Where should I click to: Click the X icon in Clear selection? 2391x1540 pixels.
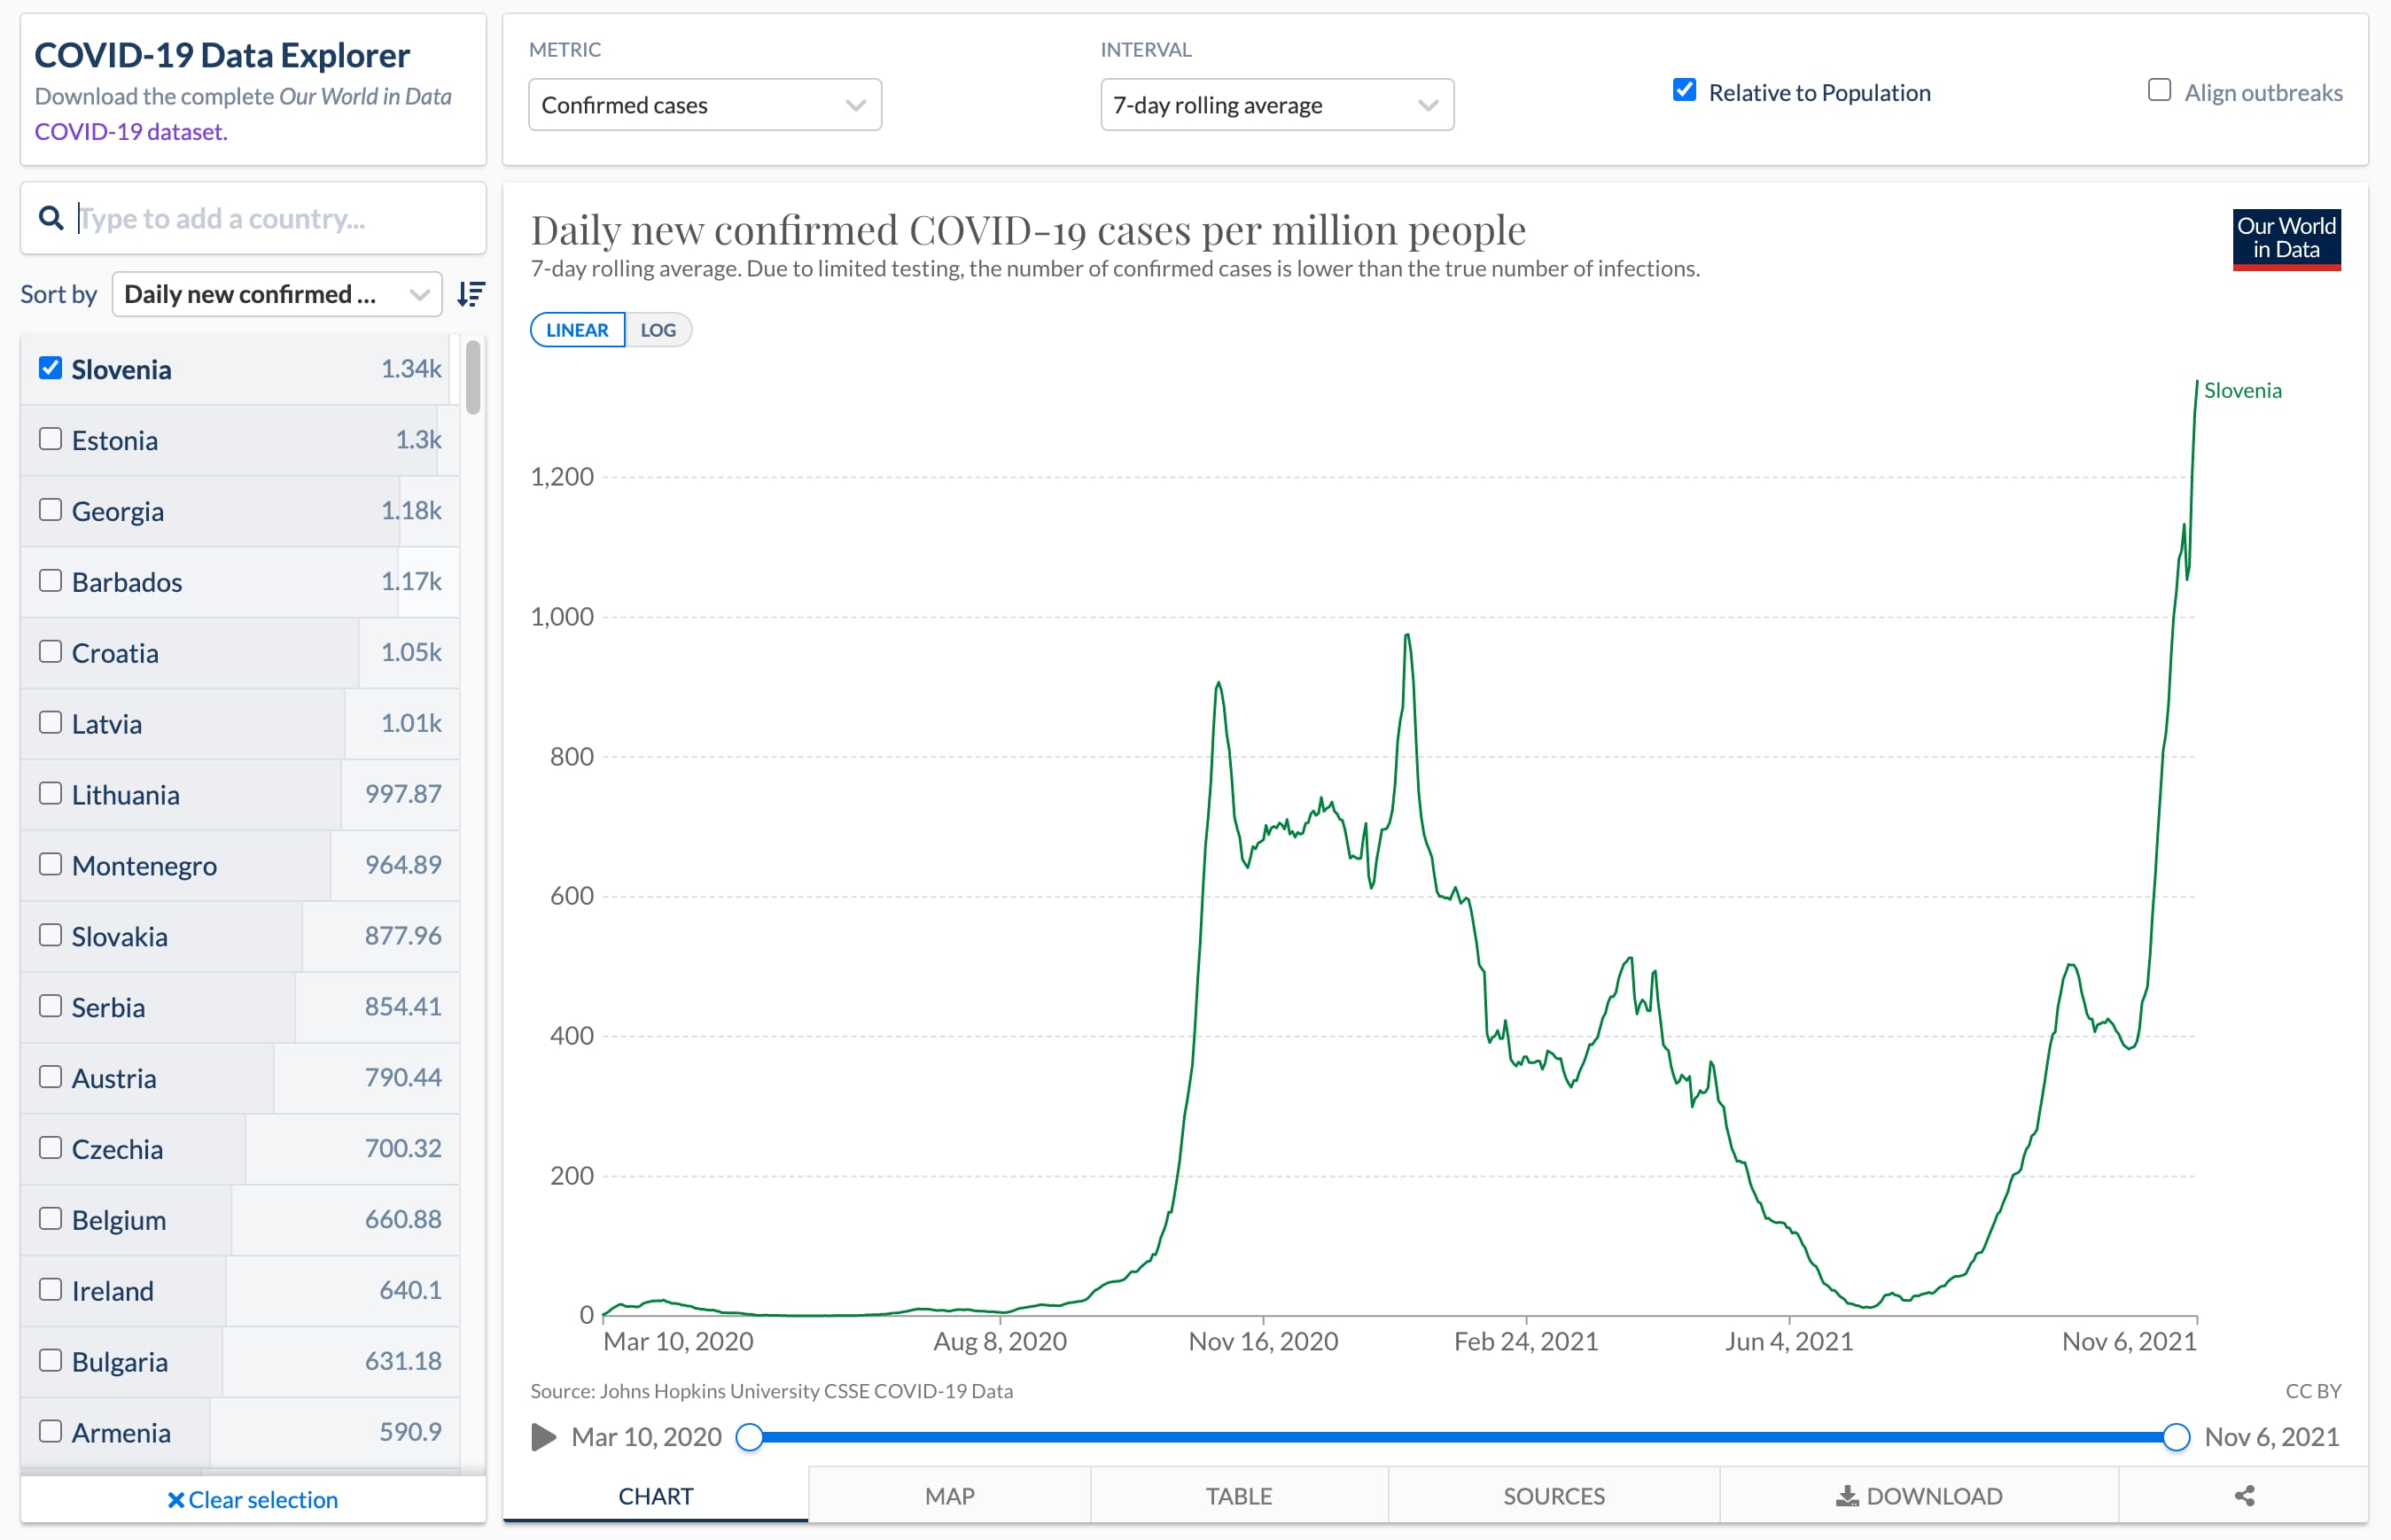tap(176, 1499)
